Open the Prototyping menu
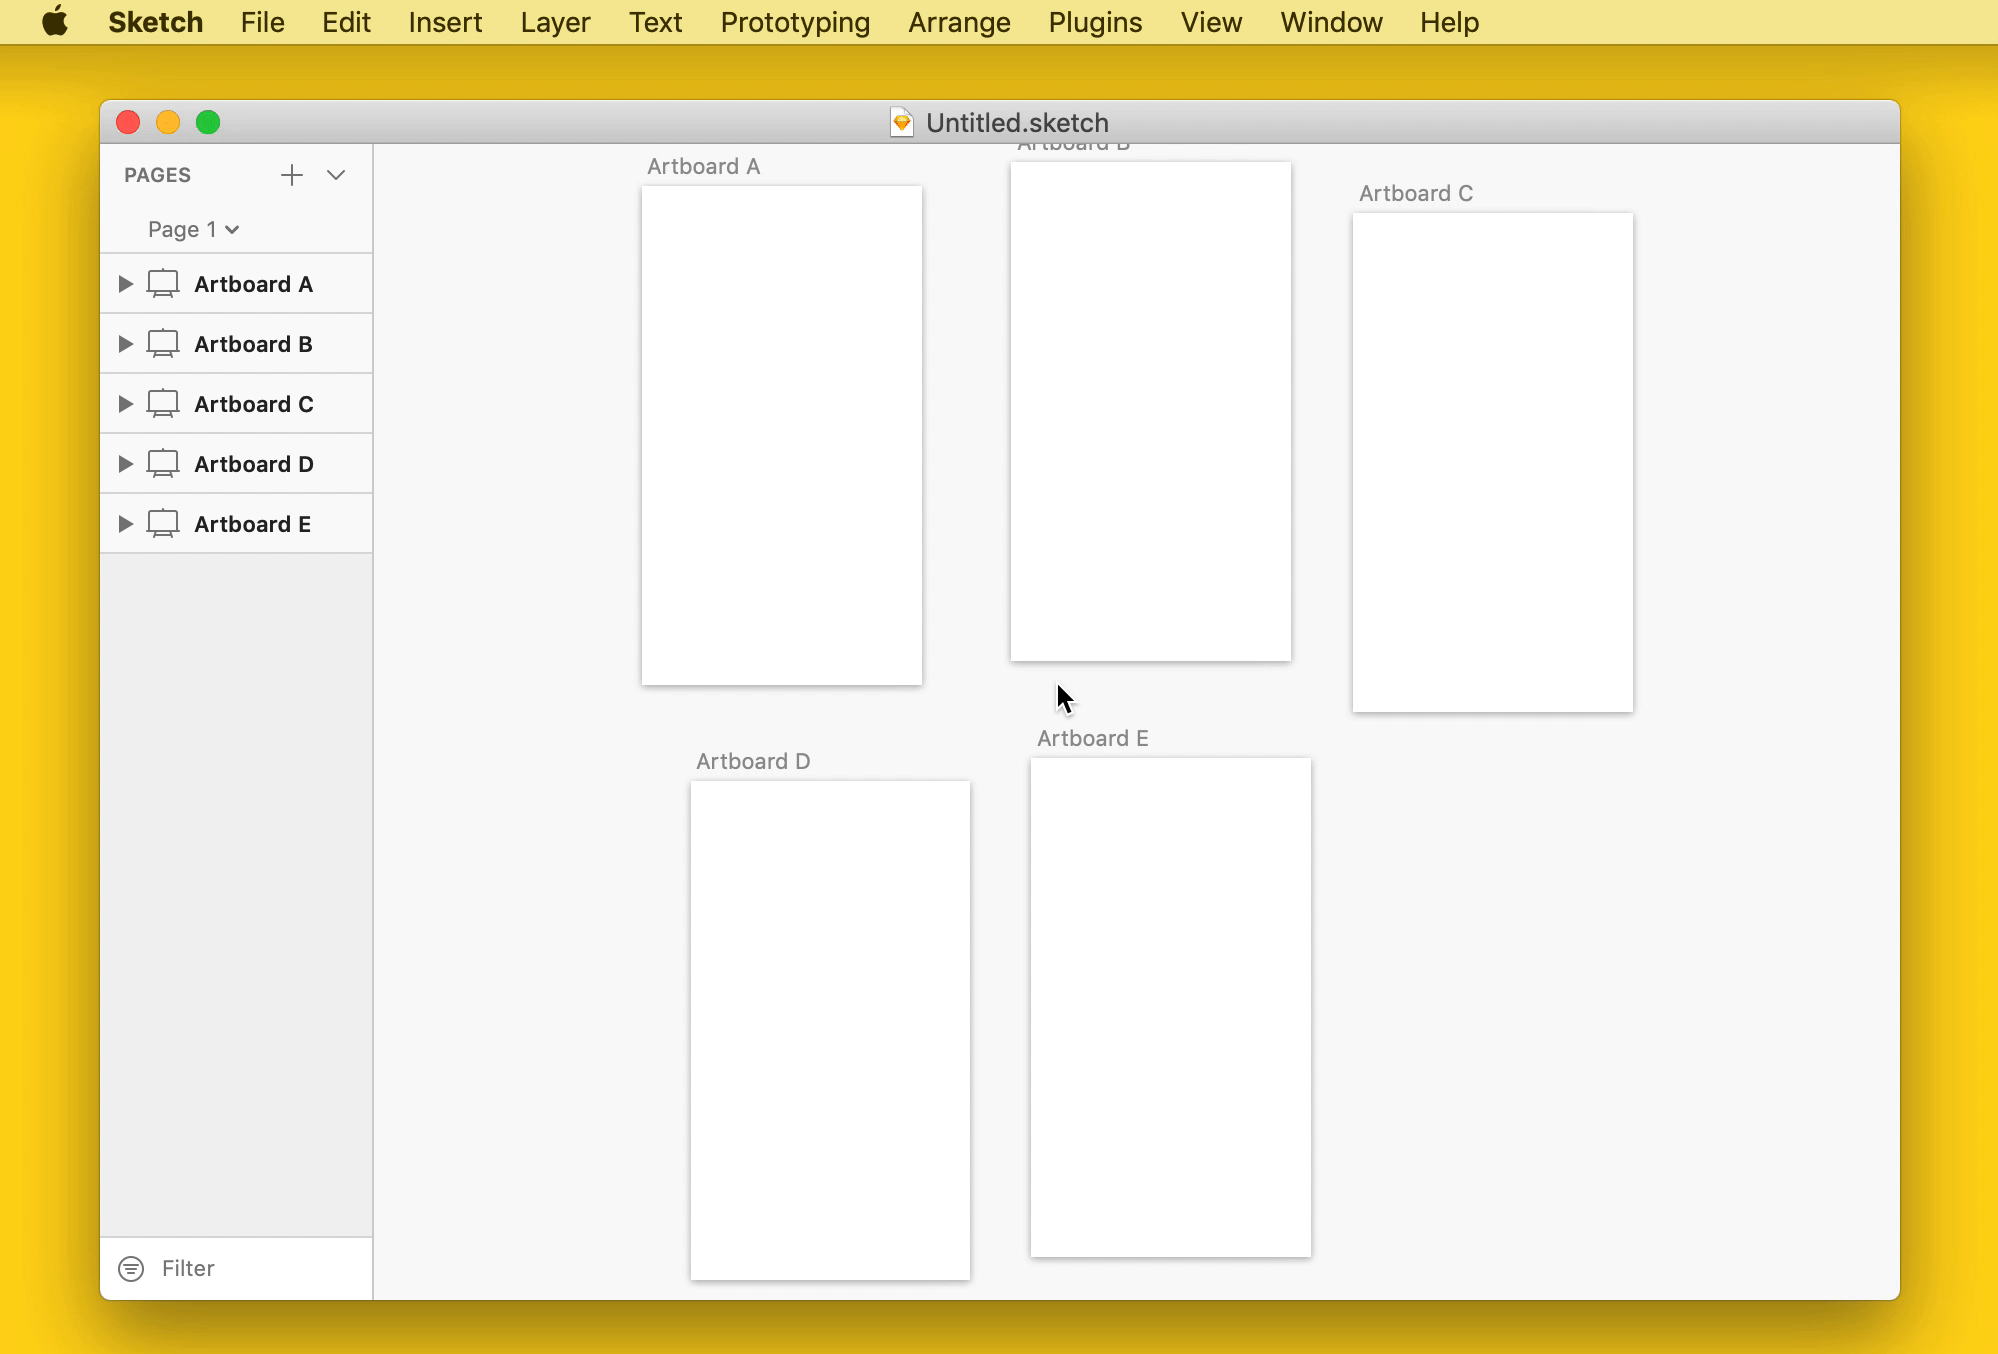The height and width of the screenshot is (1354, 1998). 795,22
